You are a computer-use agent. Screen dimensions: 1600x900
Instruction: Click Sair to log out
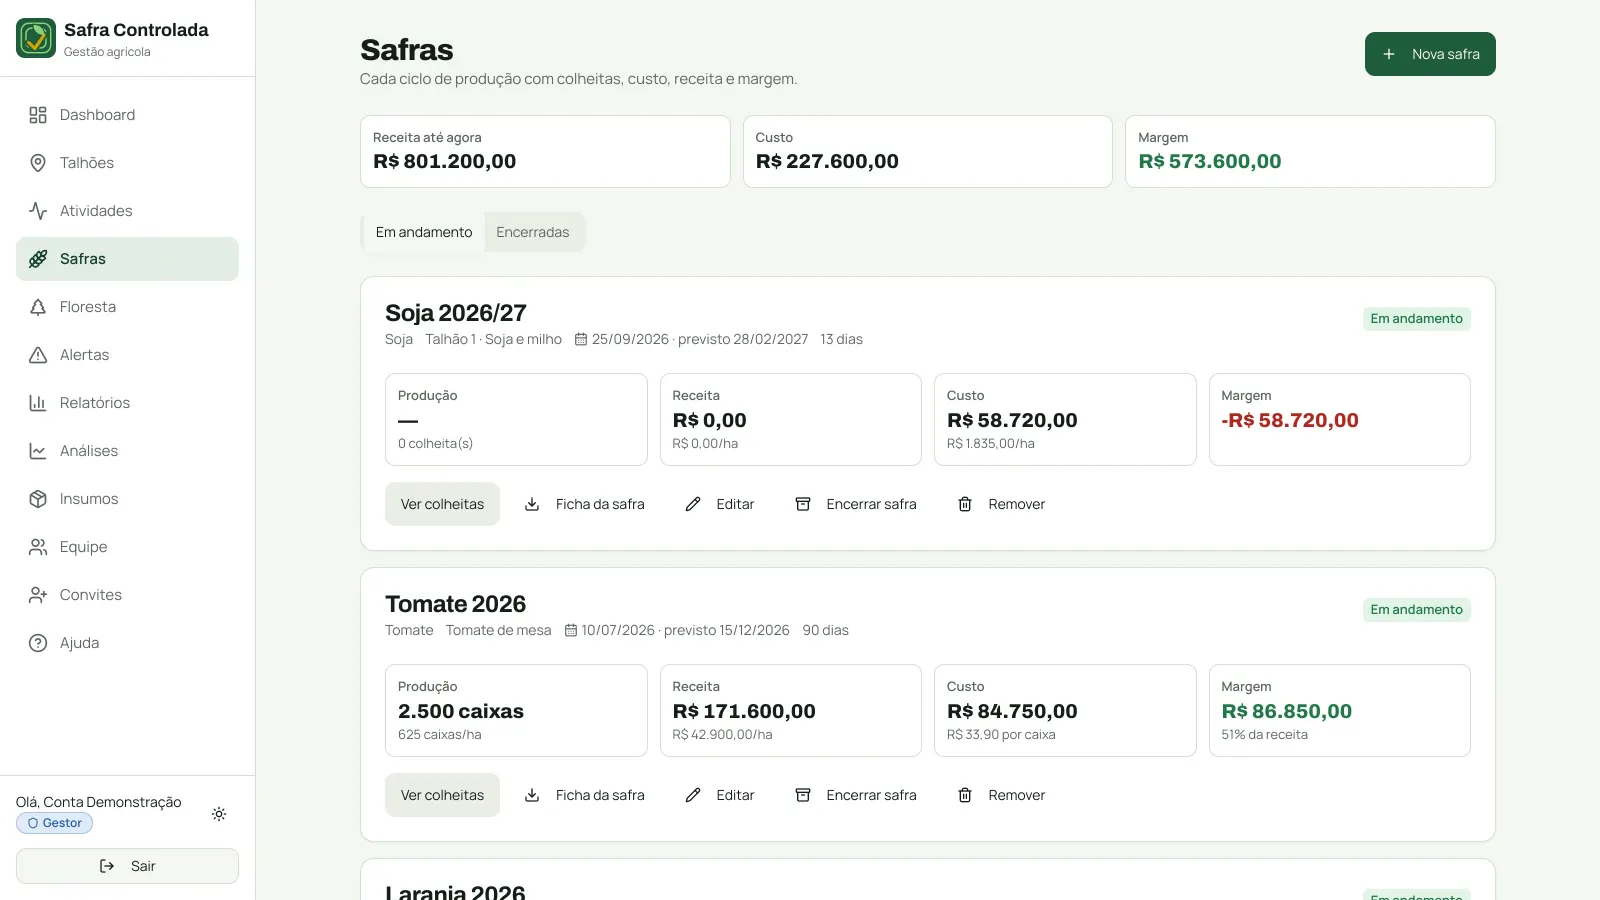pos(127,866)
